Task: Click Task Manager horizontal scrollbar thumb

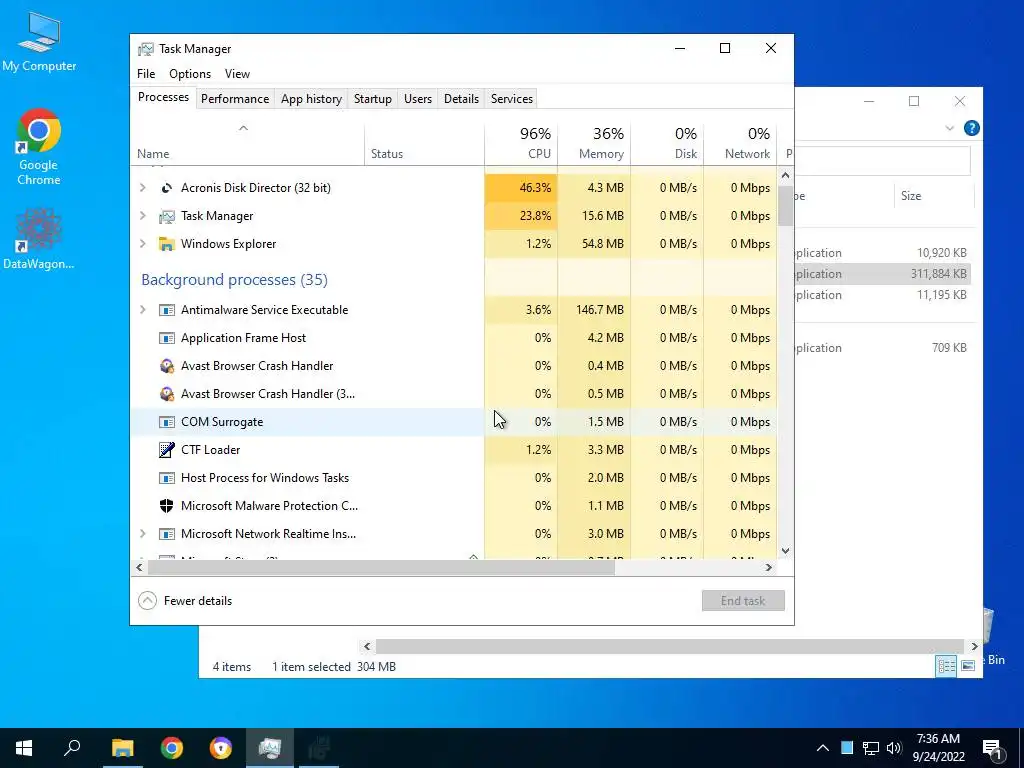Action: [381, 568]
